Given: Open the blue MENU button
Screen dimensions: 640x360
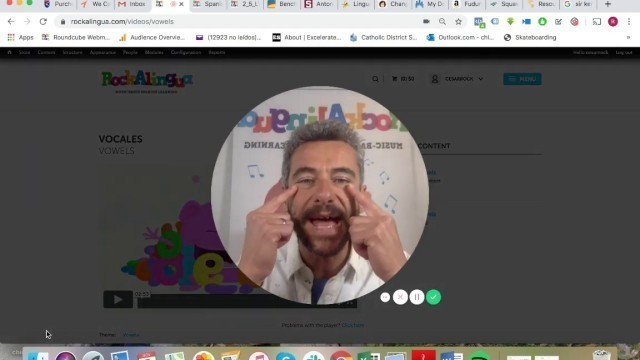Looking at the screenshot, I should [x=522, y=79].
